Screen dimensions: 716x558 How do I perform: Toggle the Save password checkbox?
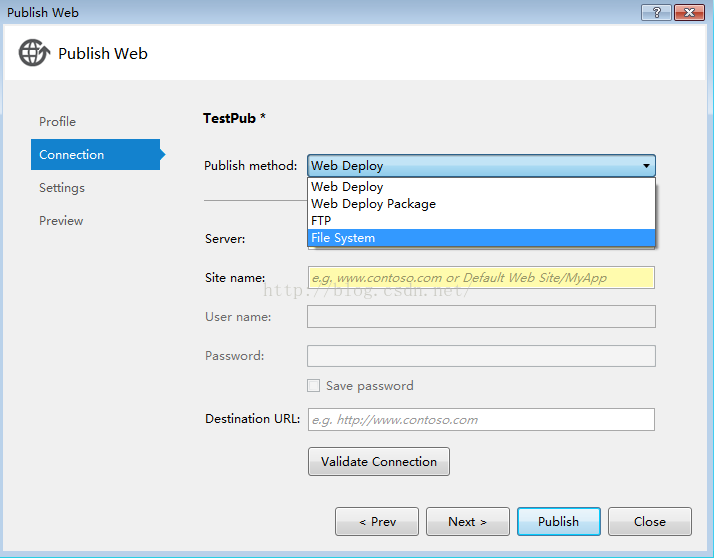coord(314,386)
